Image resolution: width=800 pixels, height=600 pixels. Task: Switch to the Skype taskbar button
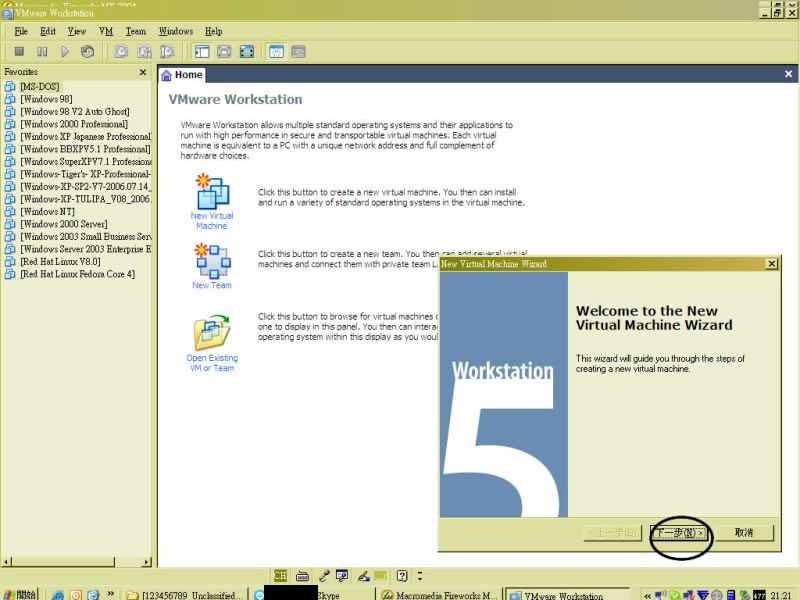coord(312,595)
